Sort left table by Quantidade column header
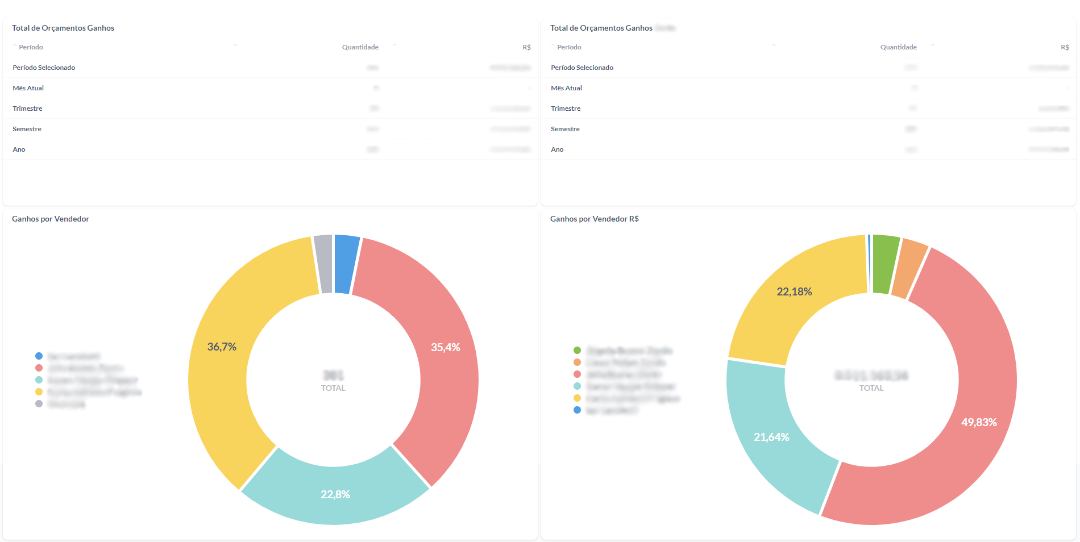Viewport: 1080px width, 542px height. pyautogui.click(x=359, y=47)
